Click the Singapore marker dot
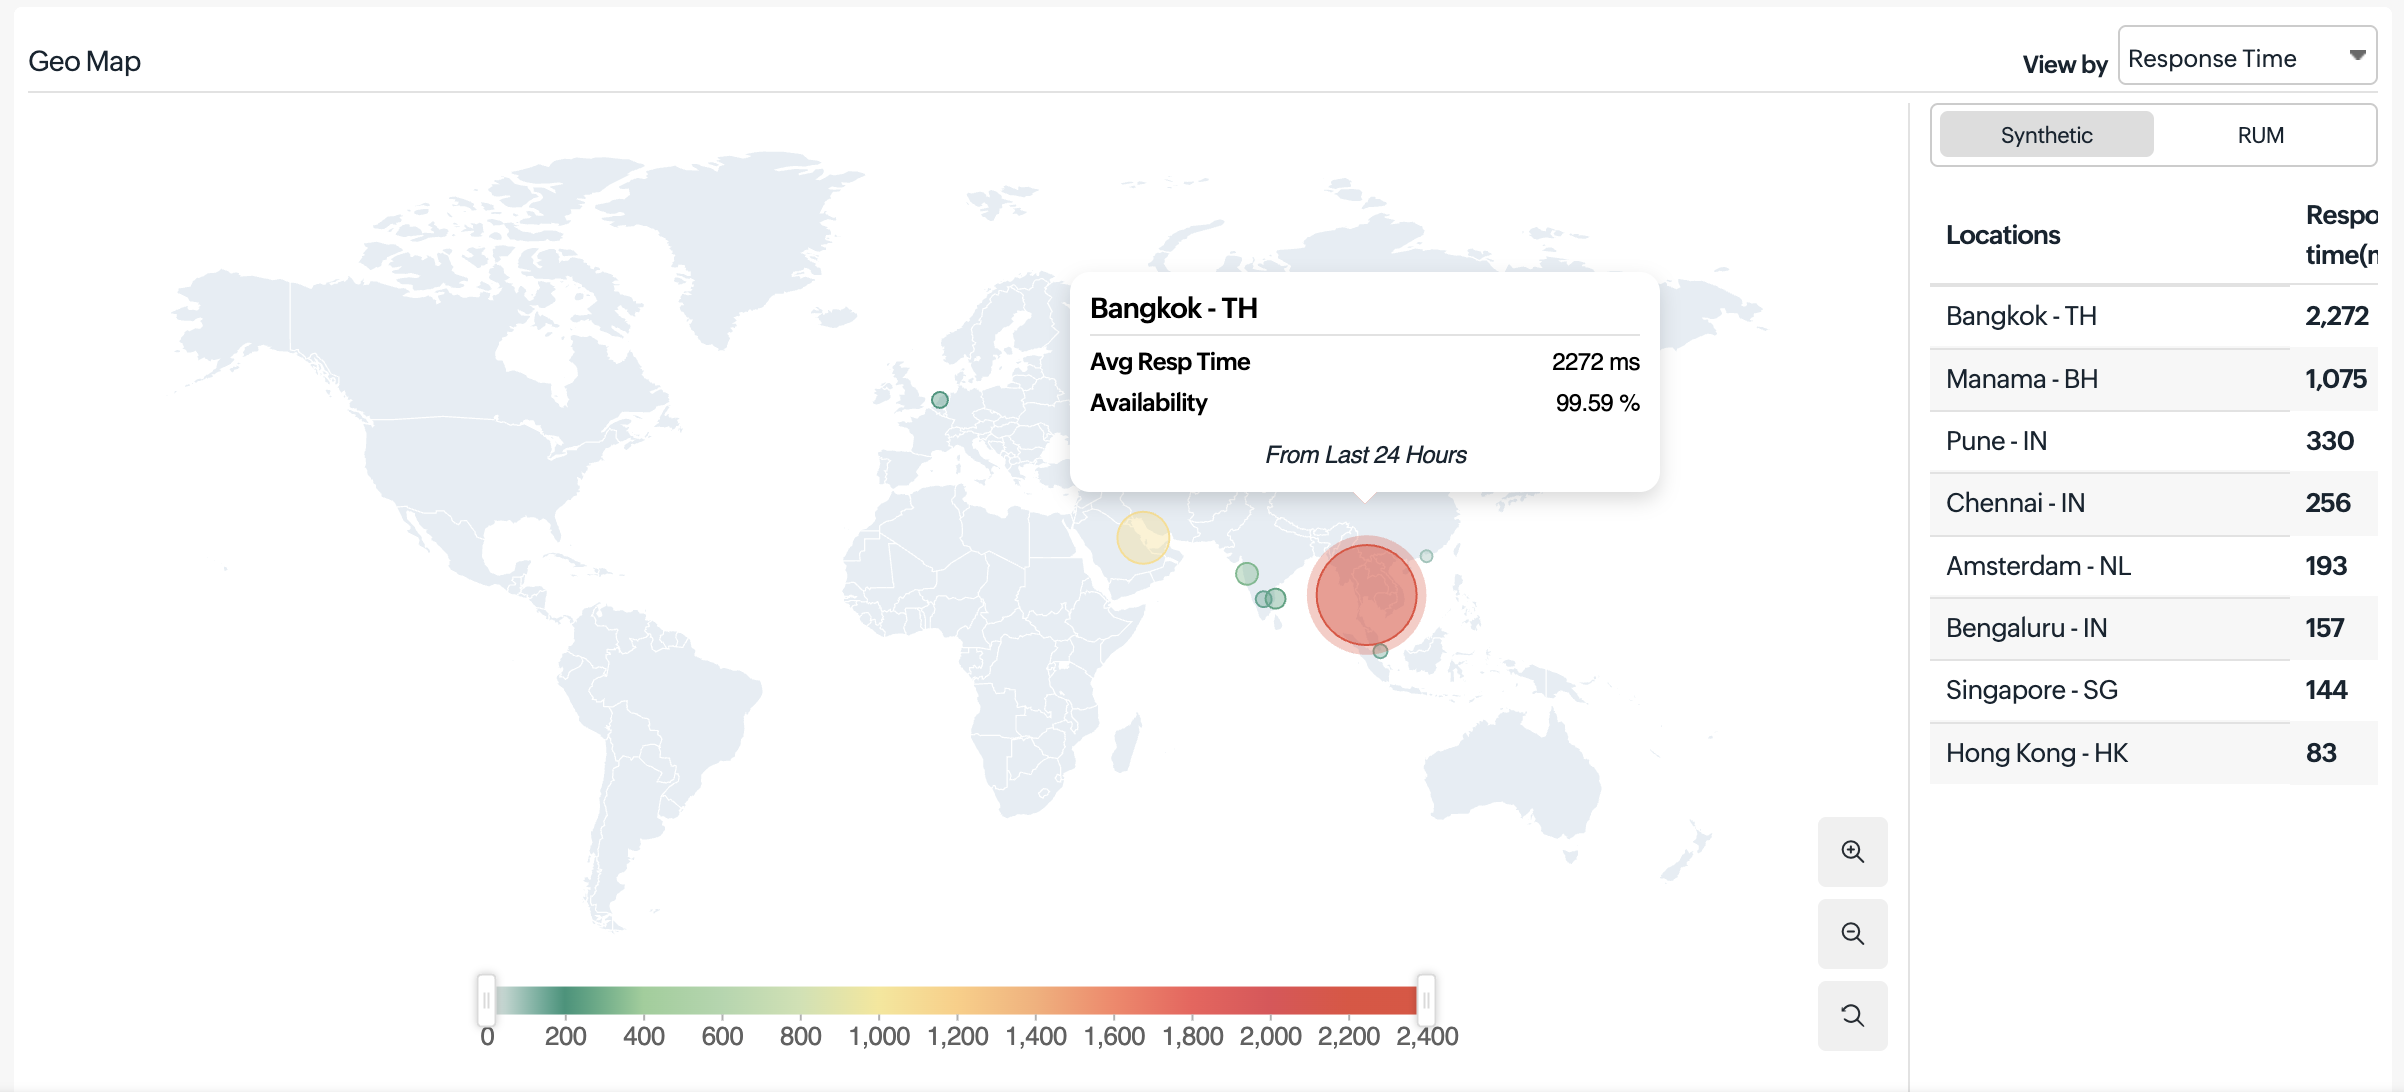The width and height of the screenshot is (2404, 1092). click(1380, 651)
